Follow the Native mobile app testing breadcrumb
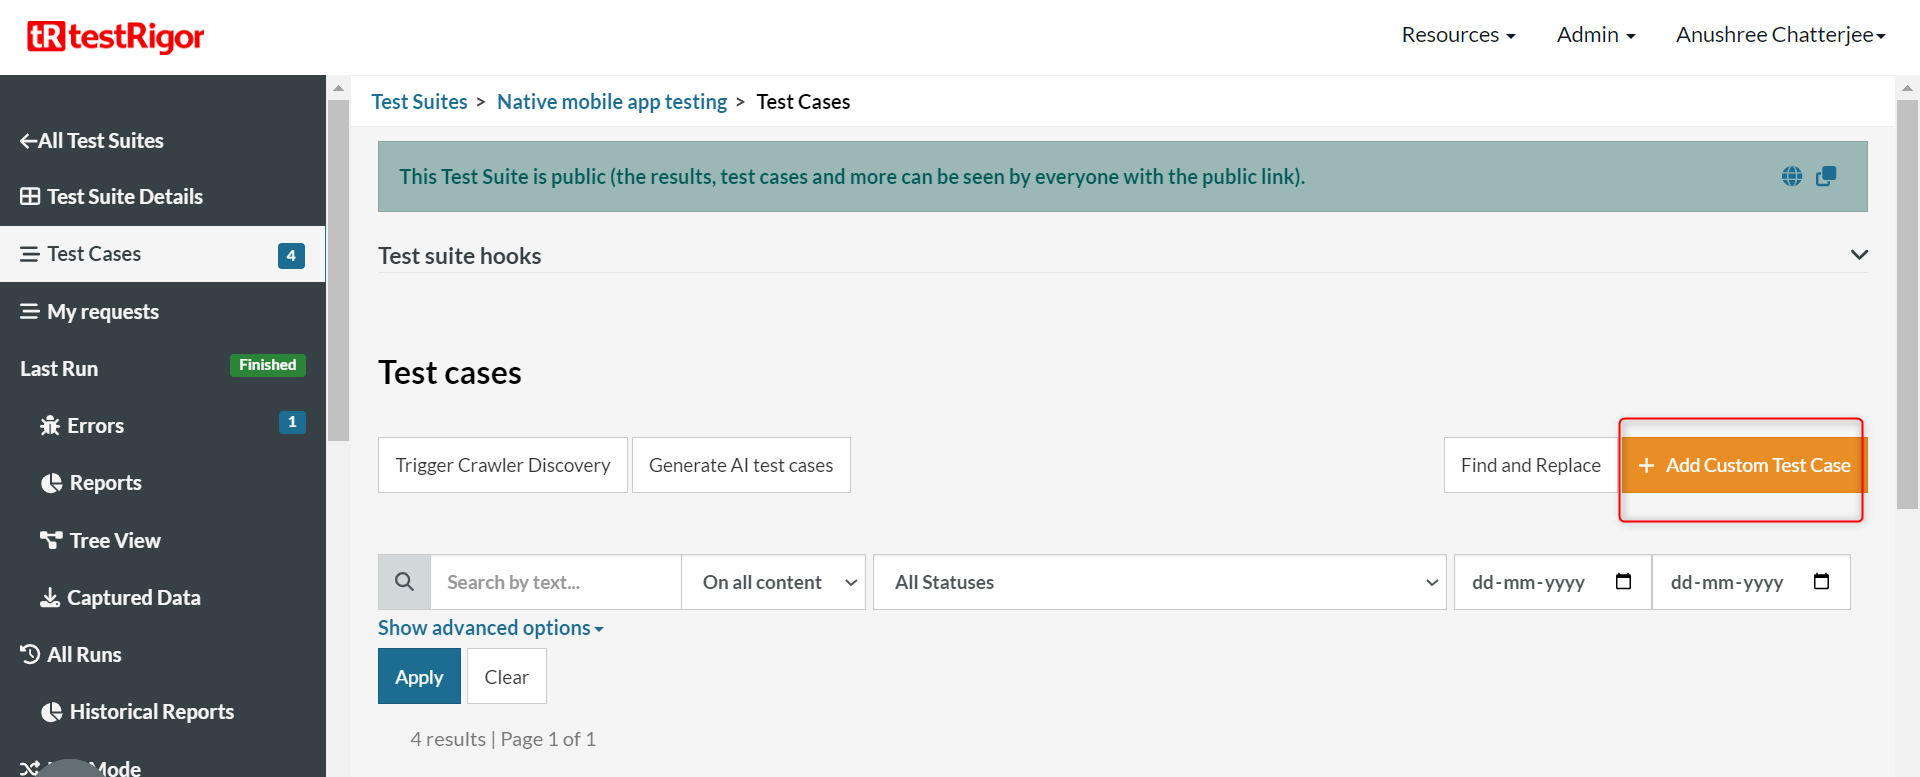The height and width of the screenshot is (777, 1920). pos(612,102)
